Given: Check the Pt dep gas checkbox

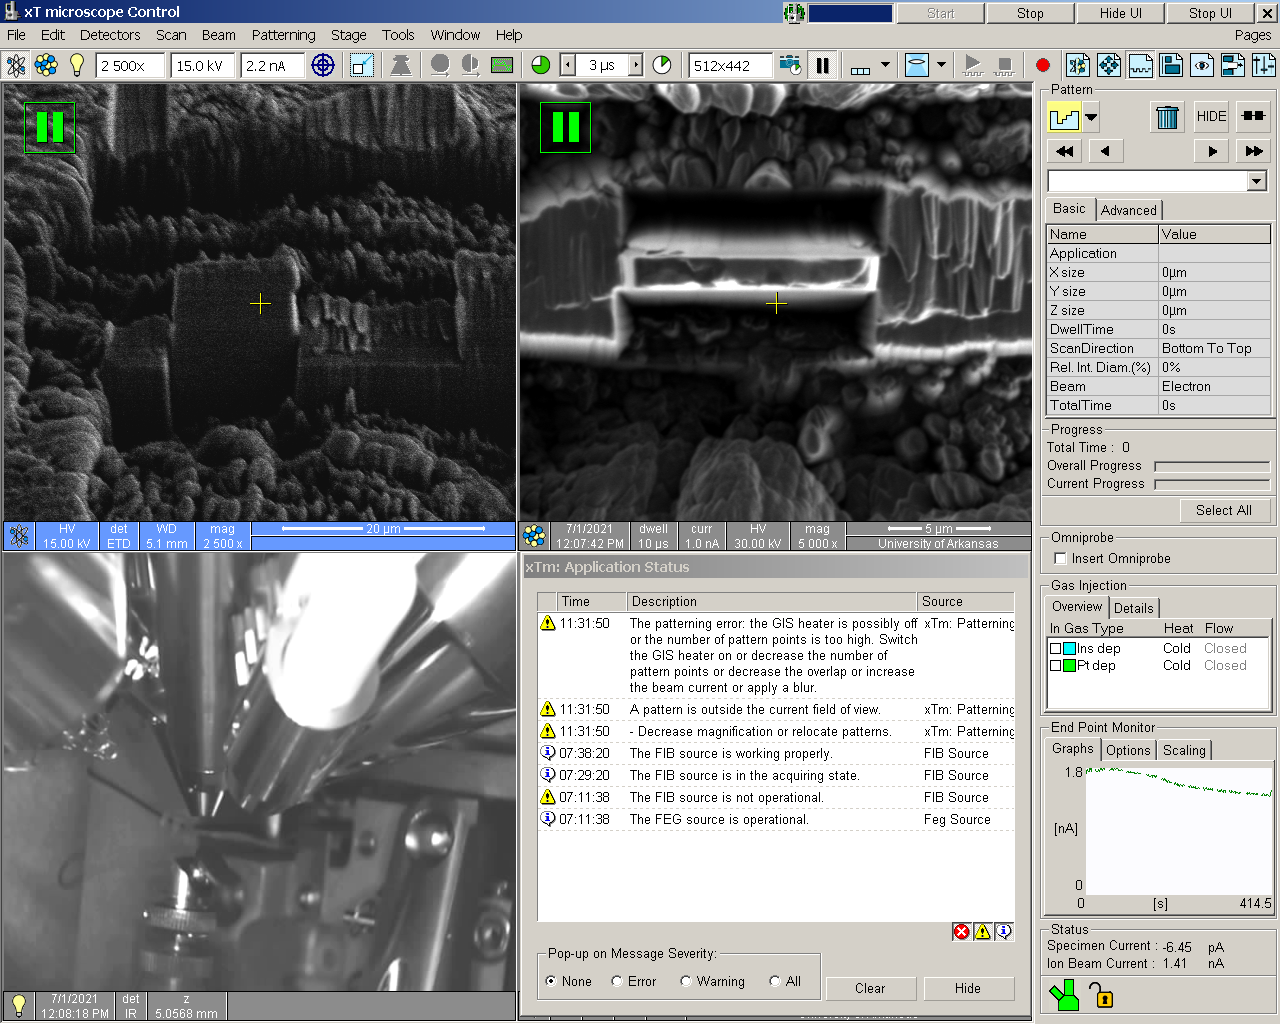Looking at the screenshot, I should pos(1055,666).
